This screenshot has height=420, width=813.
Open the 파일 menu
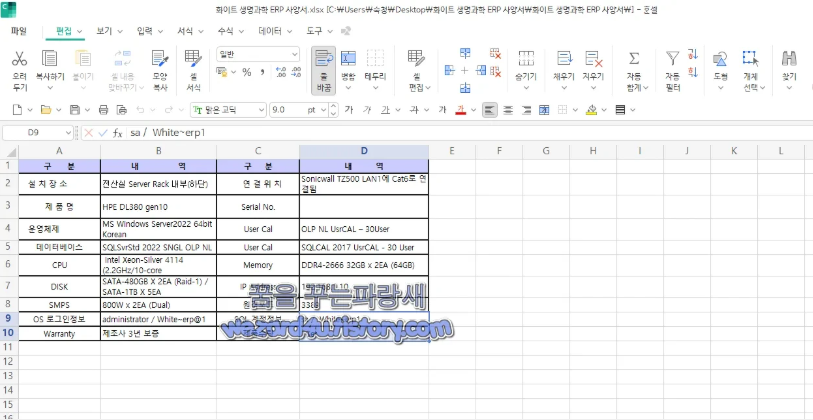tap(19, 31)
